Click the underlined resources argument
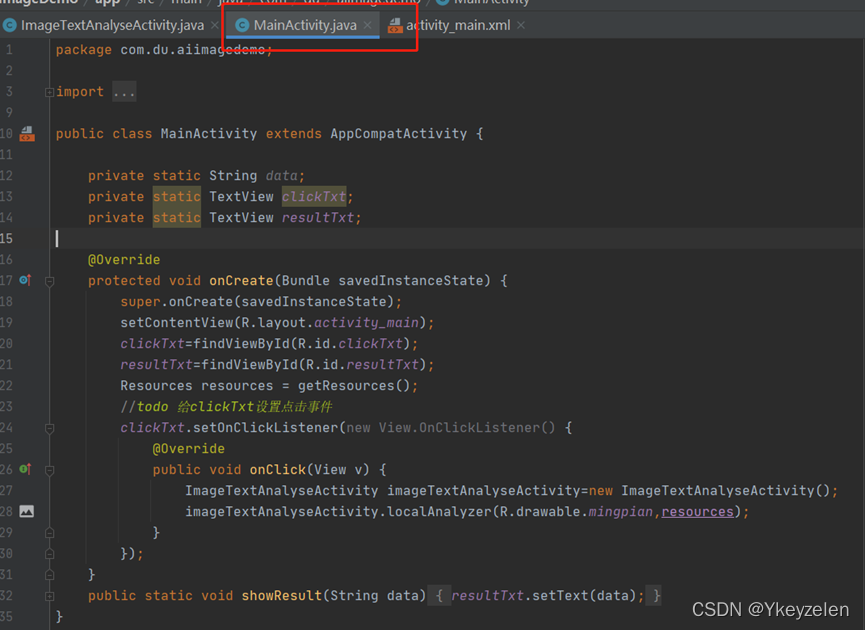Screen dimensions: 865x630 (x=697, y=511)
